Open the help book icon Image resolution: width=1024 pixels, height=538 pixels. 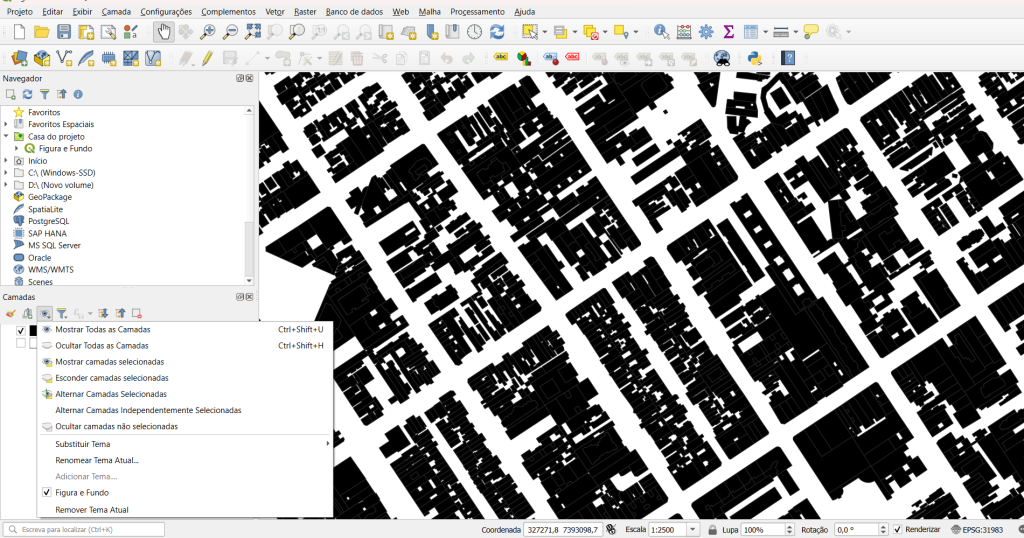788,58
